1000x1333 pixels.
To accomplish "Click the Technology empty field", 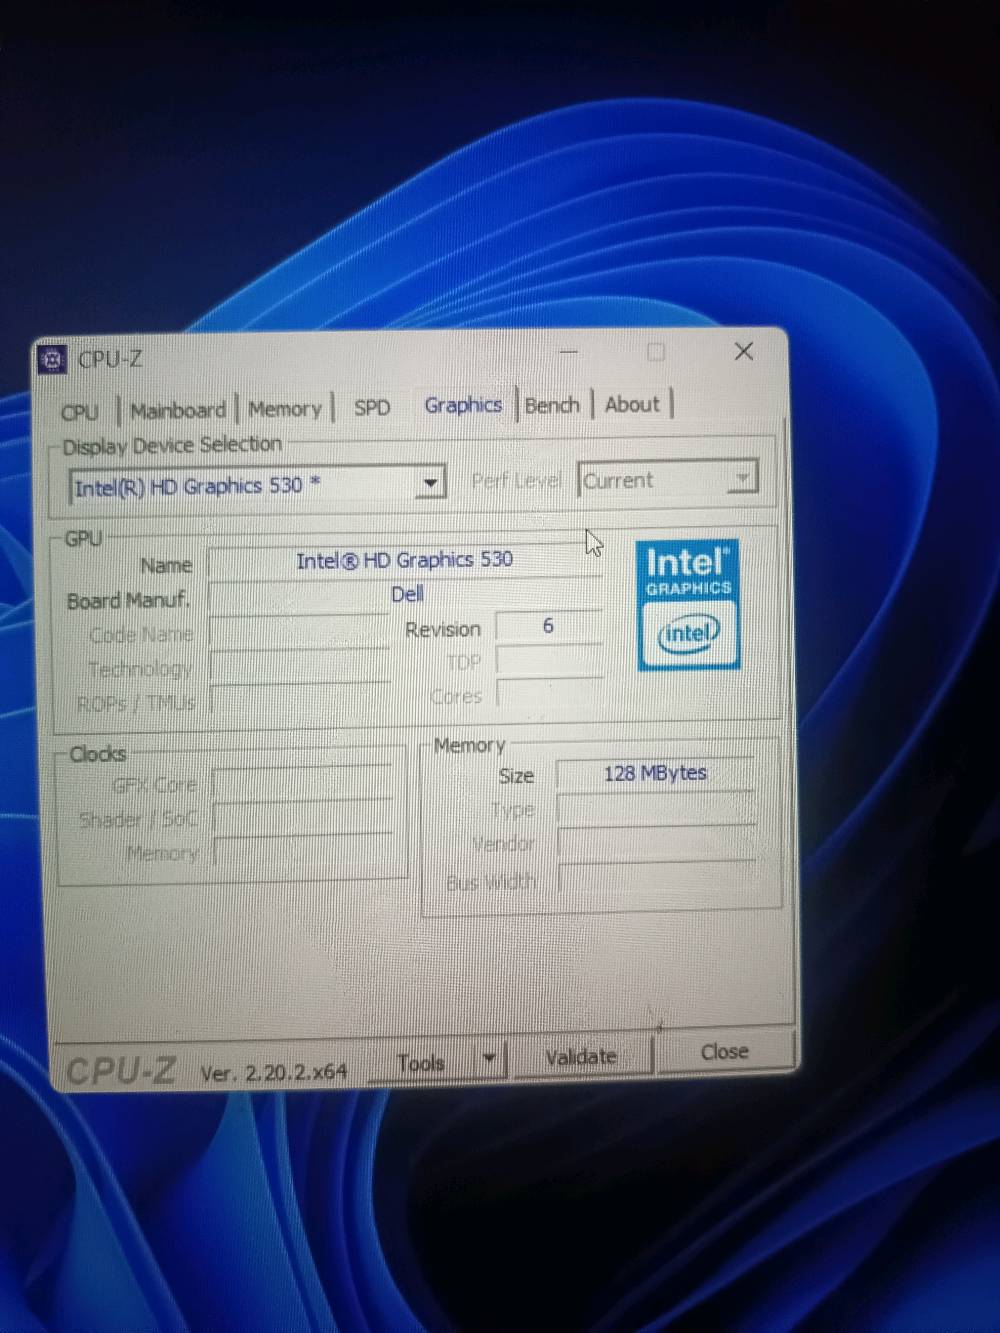I will [299, 668].
